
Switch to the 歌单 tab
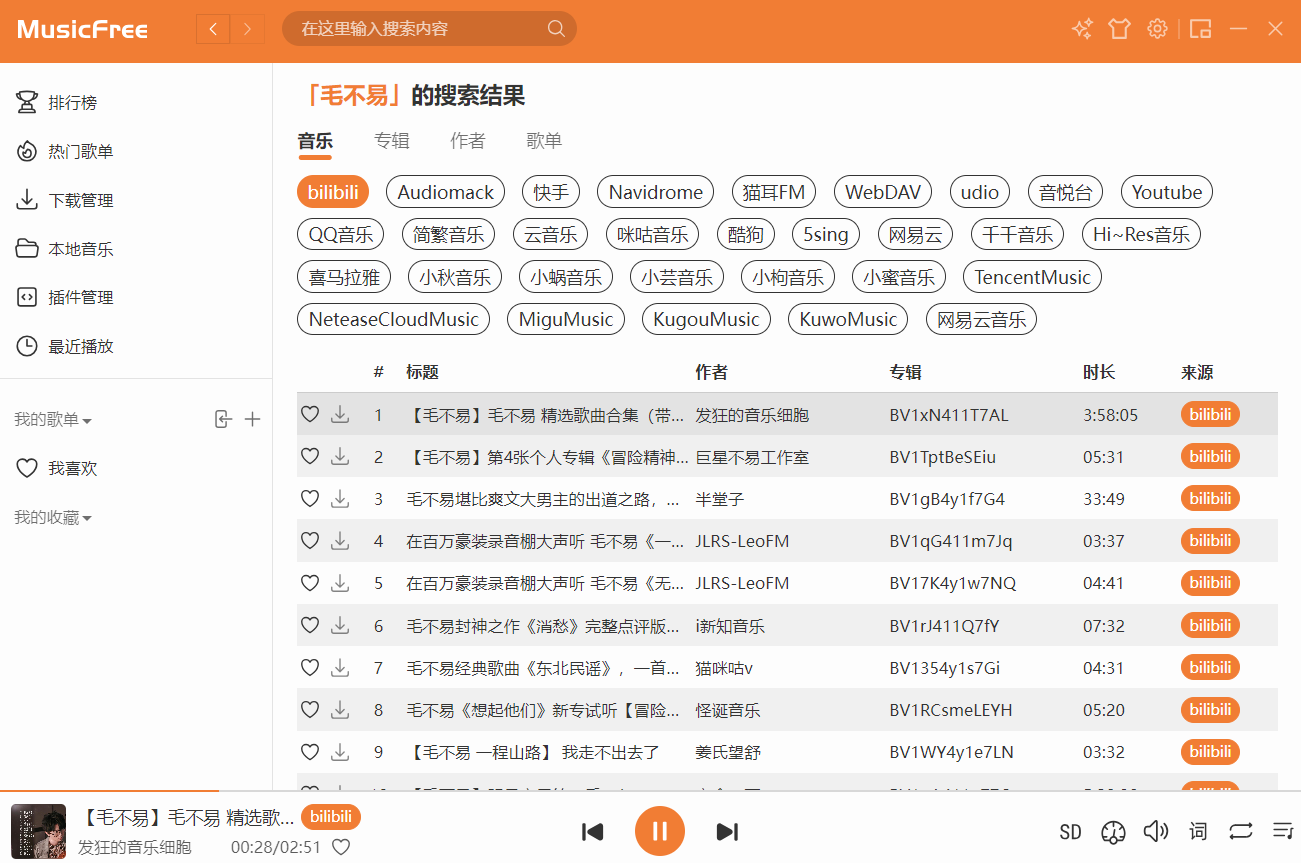544,141
